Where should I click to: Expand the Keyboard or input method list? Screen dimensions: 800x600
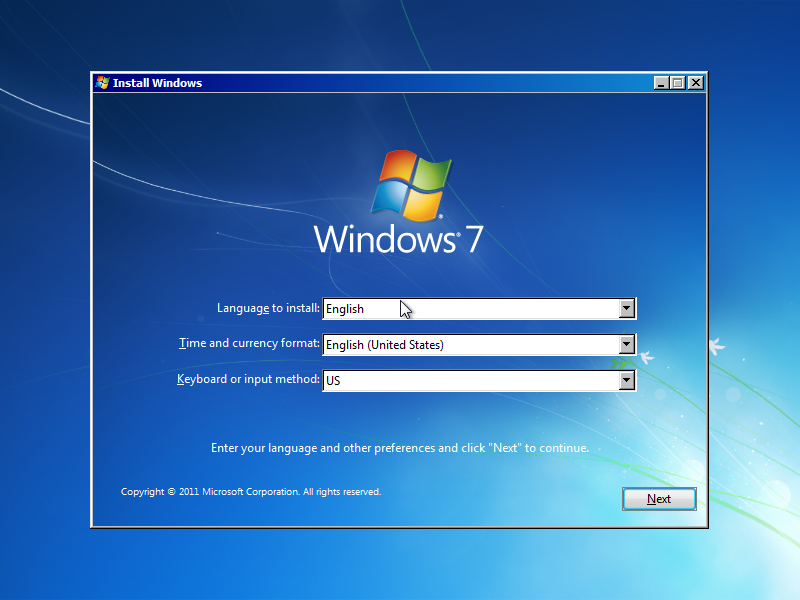pyautogui.click(x=627, y=380)
